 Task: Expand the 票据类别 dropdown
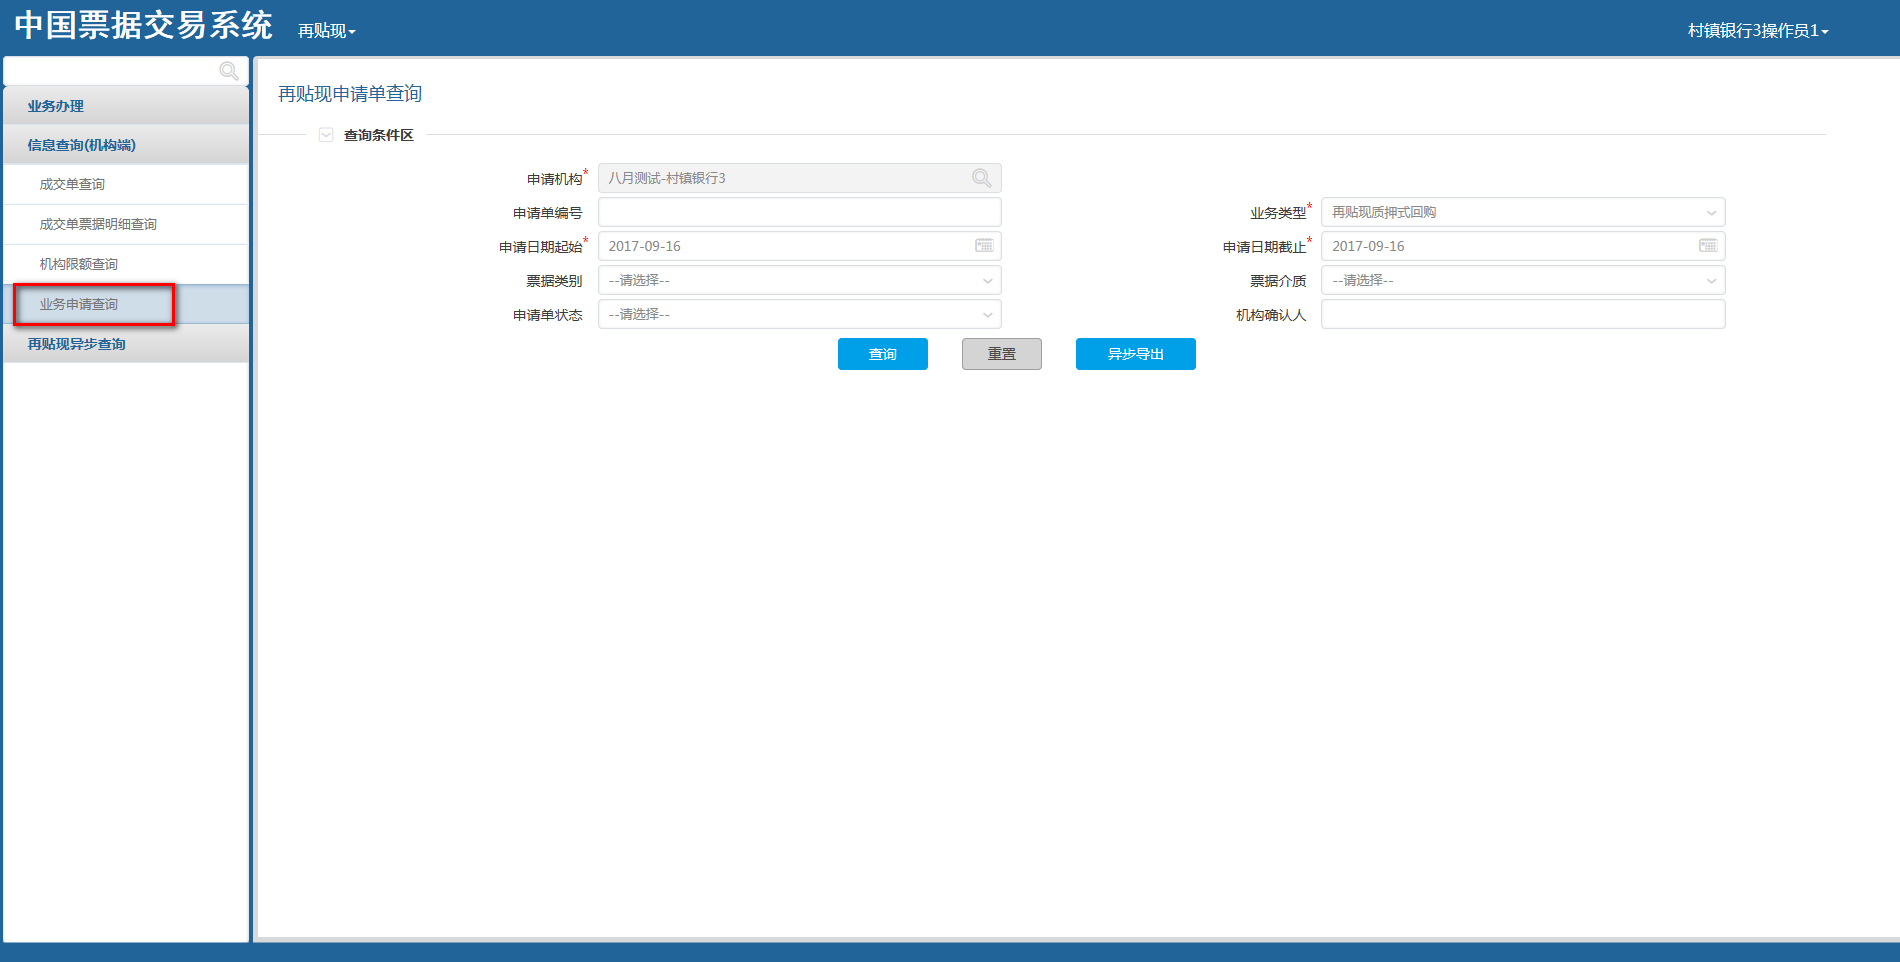[799, 281]
